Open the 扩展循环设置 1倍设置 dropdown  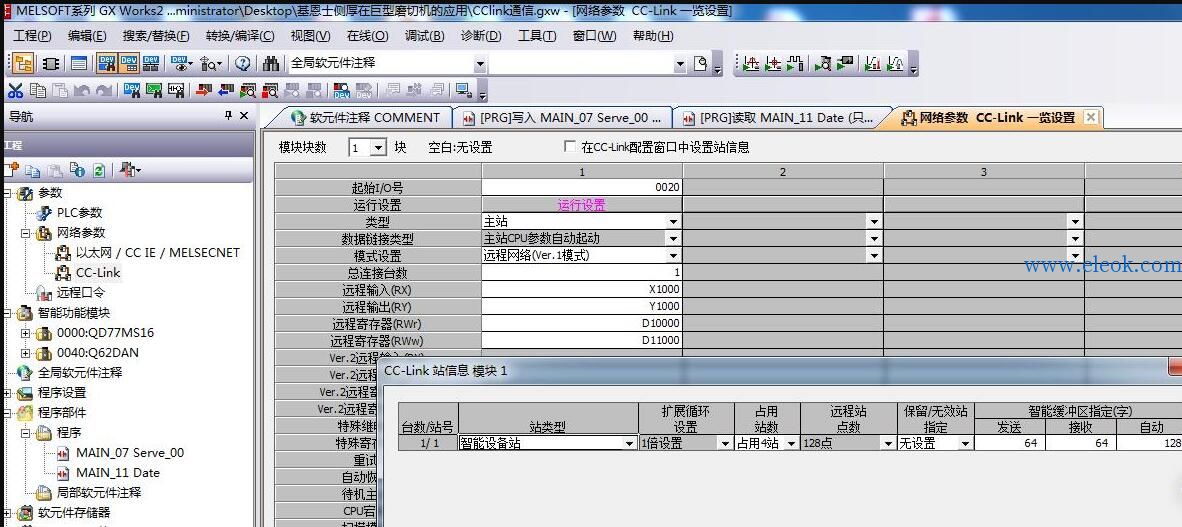pos(725,444)
